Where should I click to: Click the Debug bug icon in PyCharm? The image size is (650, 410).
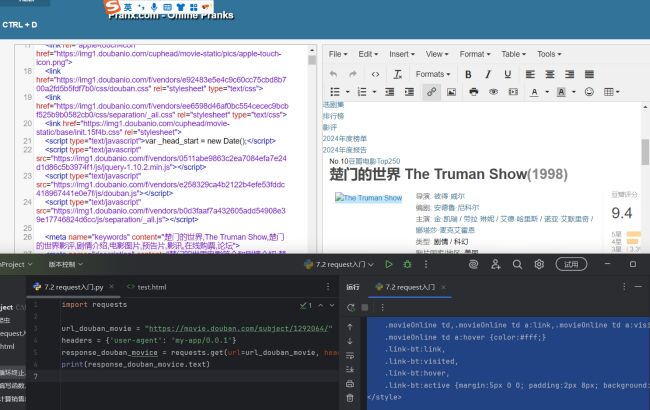(x=407, y=264)
